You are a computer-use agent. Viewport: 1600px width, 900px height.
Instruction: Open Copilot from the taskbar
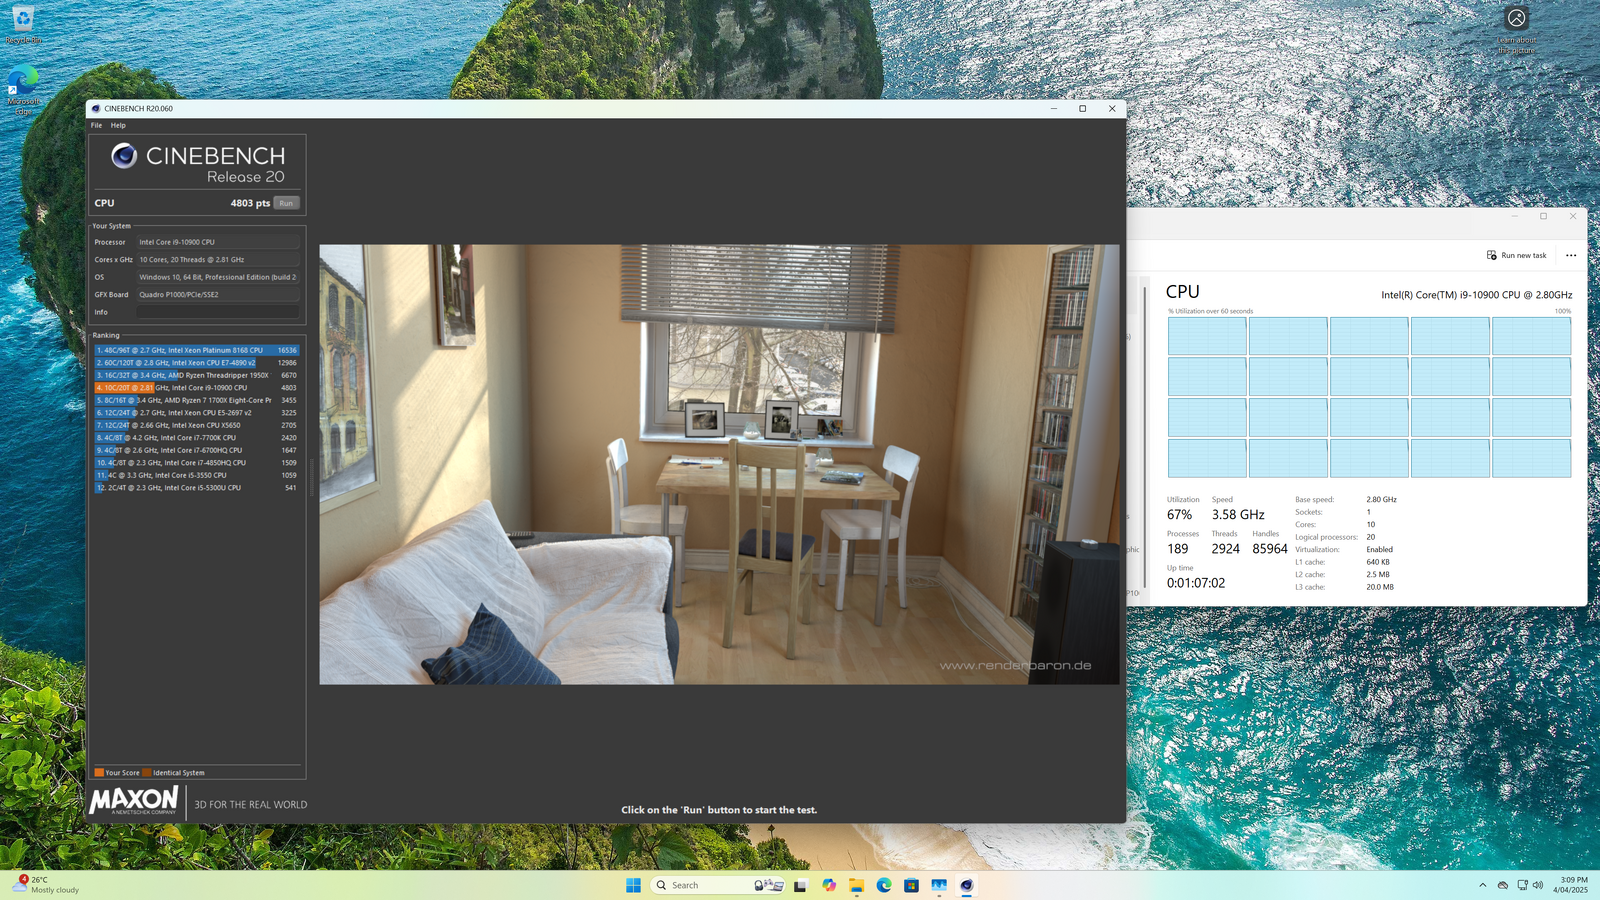[829, 885]
